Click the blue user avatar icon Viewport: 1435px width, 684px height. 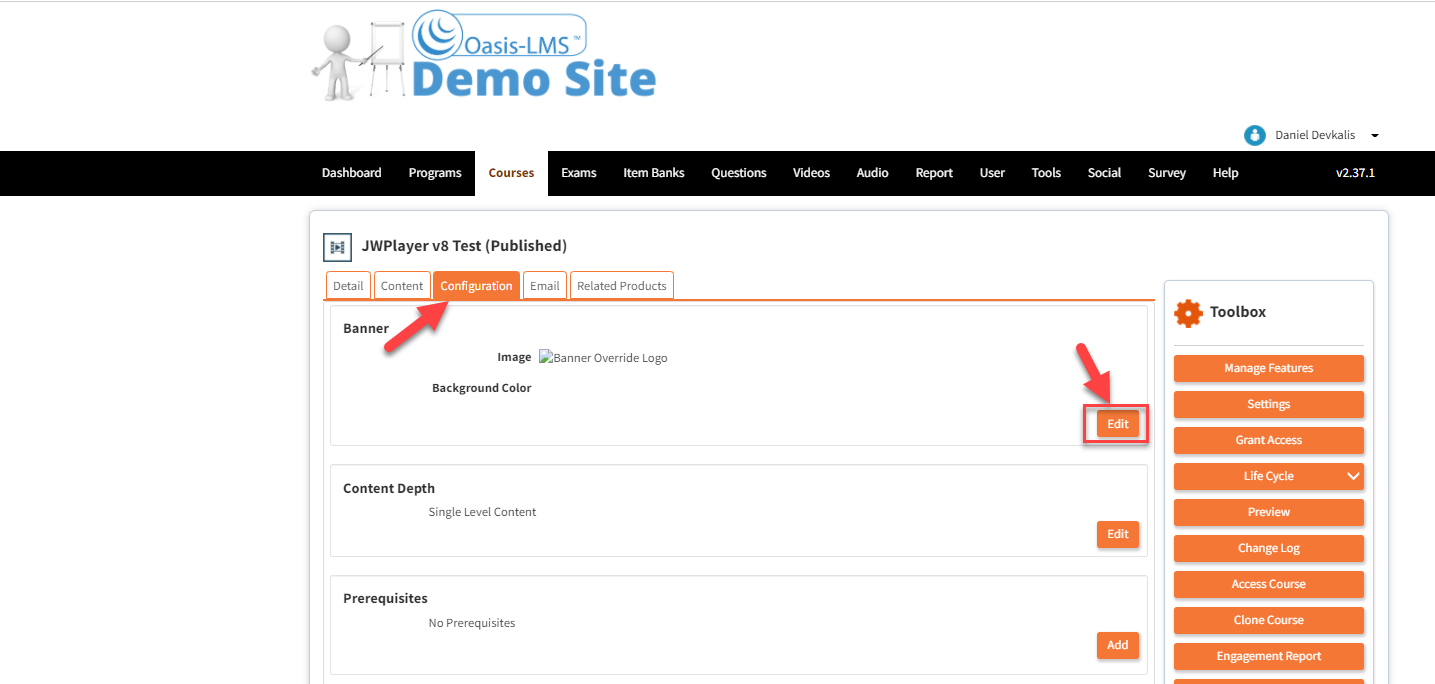[1253, 135]
